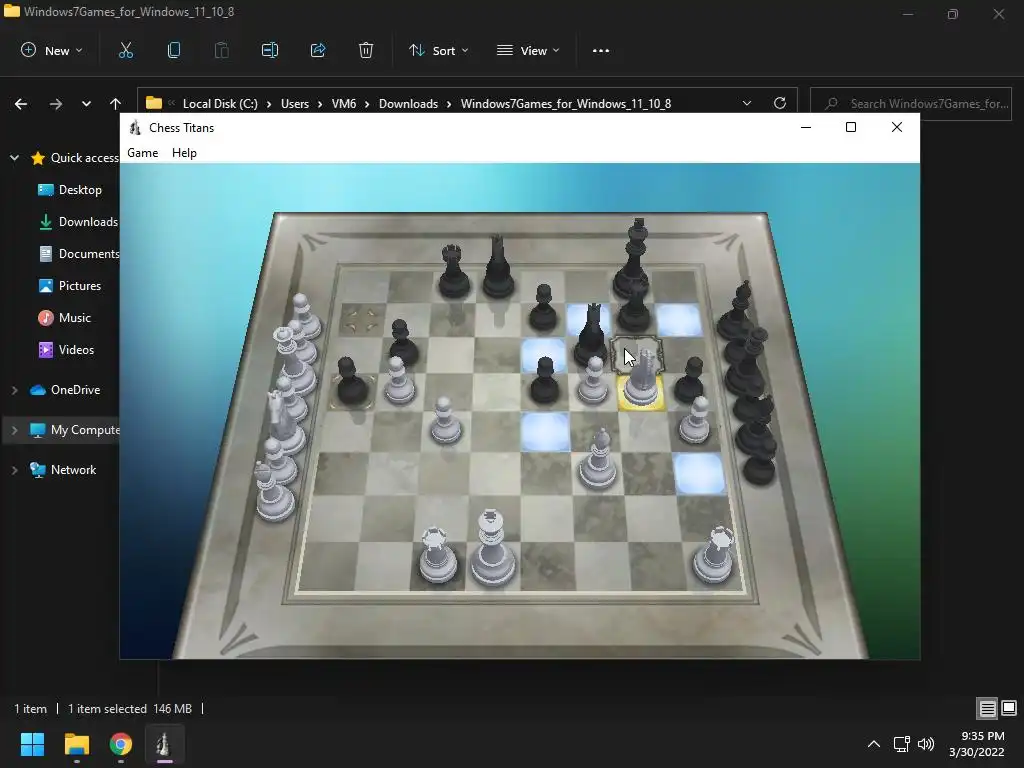Click the Cut icon in File Explorer toolbar
The image size is (1024, 768).
coord(126,50)
